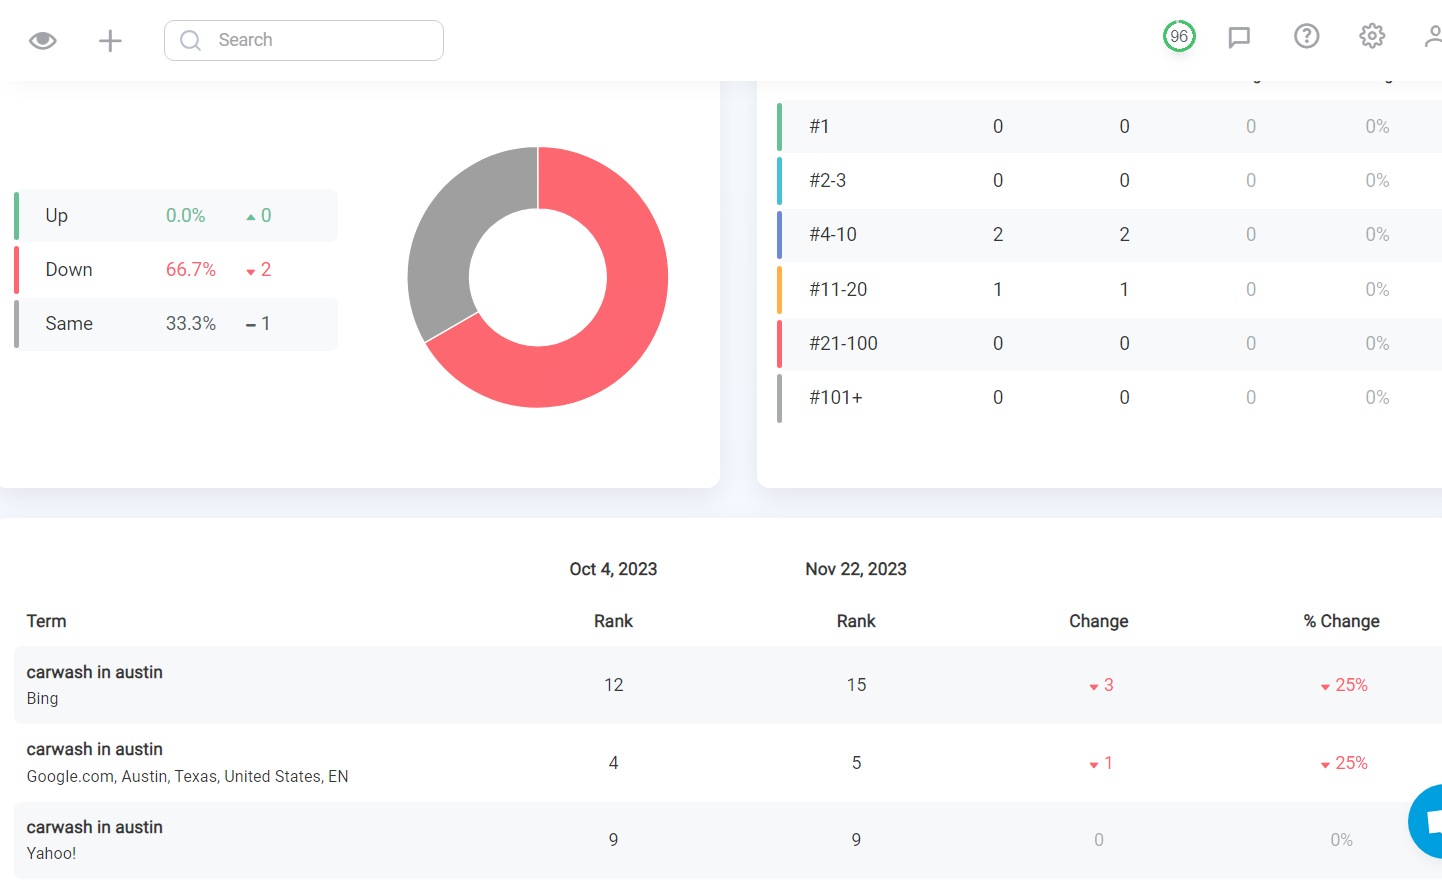
Task: Sort by the Change column header
Action: click(1098, 621)
